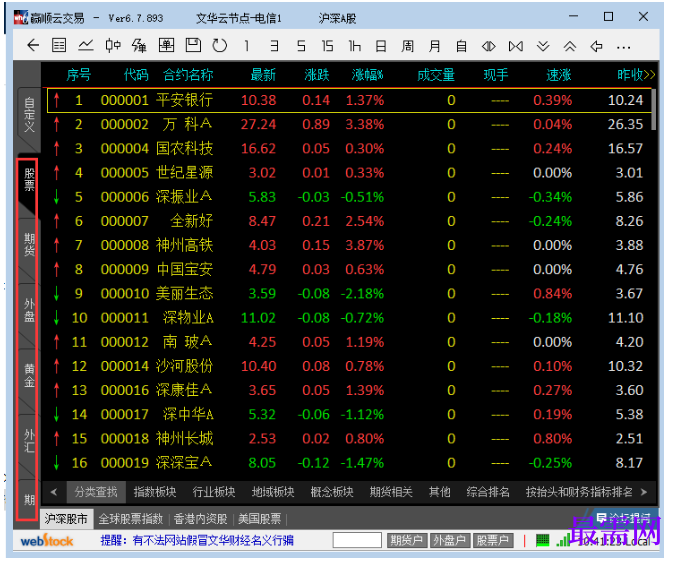The image size is (680, 562).
Task: Sort by the 涨幅% column header
Action: click(367, 75)
